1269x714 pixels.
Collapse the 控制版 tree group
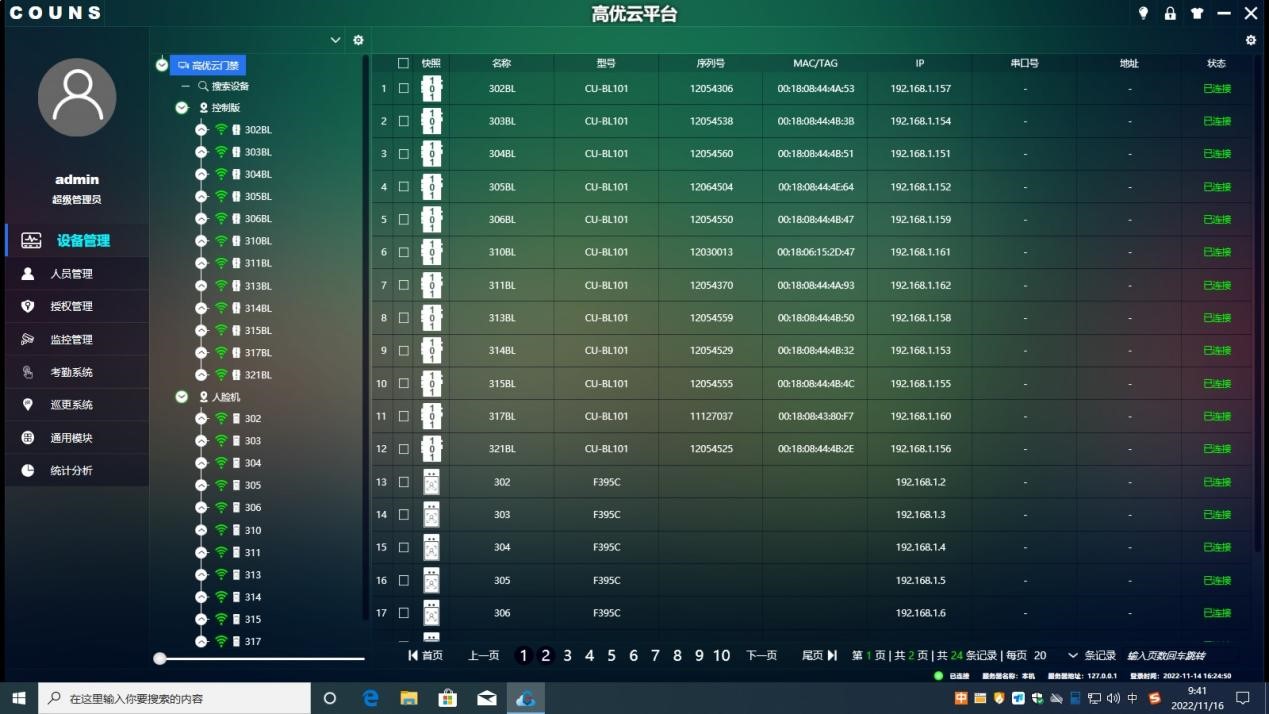(182, 108)
